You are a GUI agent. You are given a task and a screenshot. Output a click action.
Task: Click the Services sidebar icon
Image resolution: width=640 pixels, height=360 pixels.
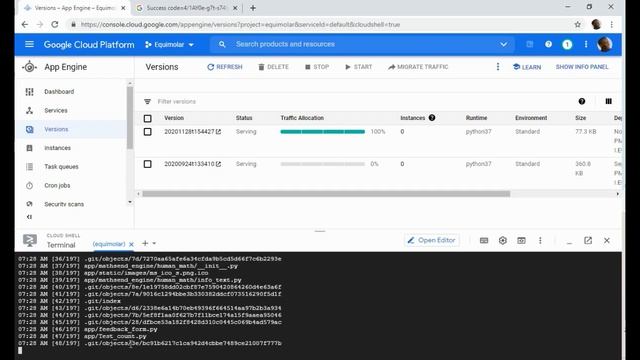tap(29, 111)
